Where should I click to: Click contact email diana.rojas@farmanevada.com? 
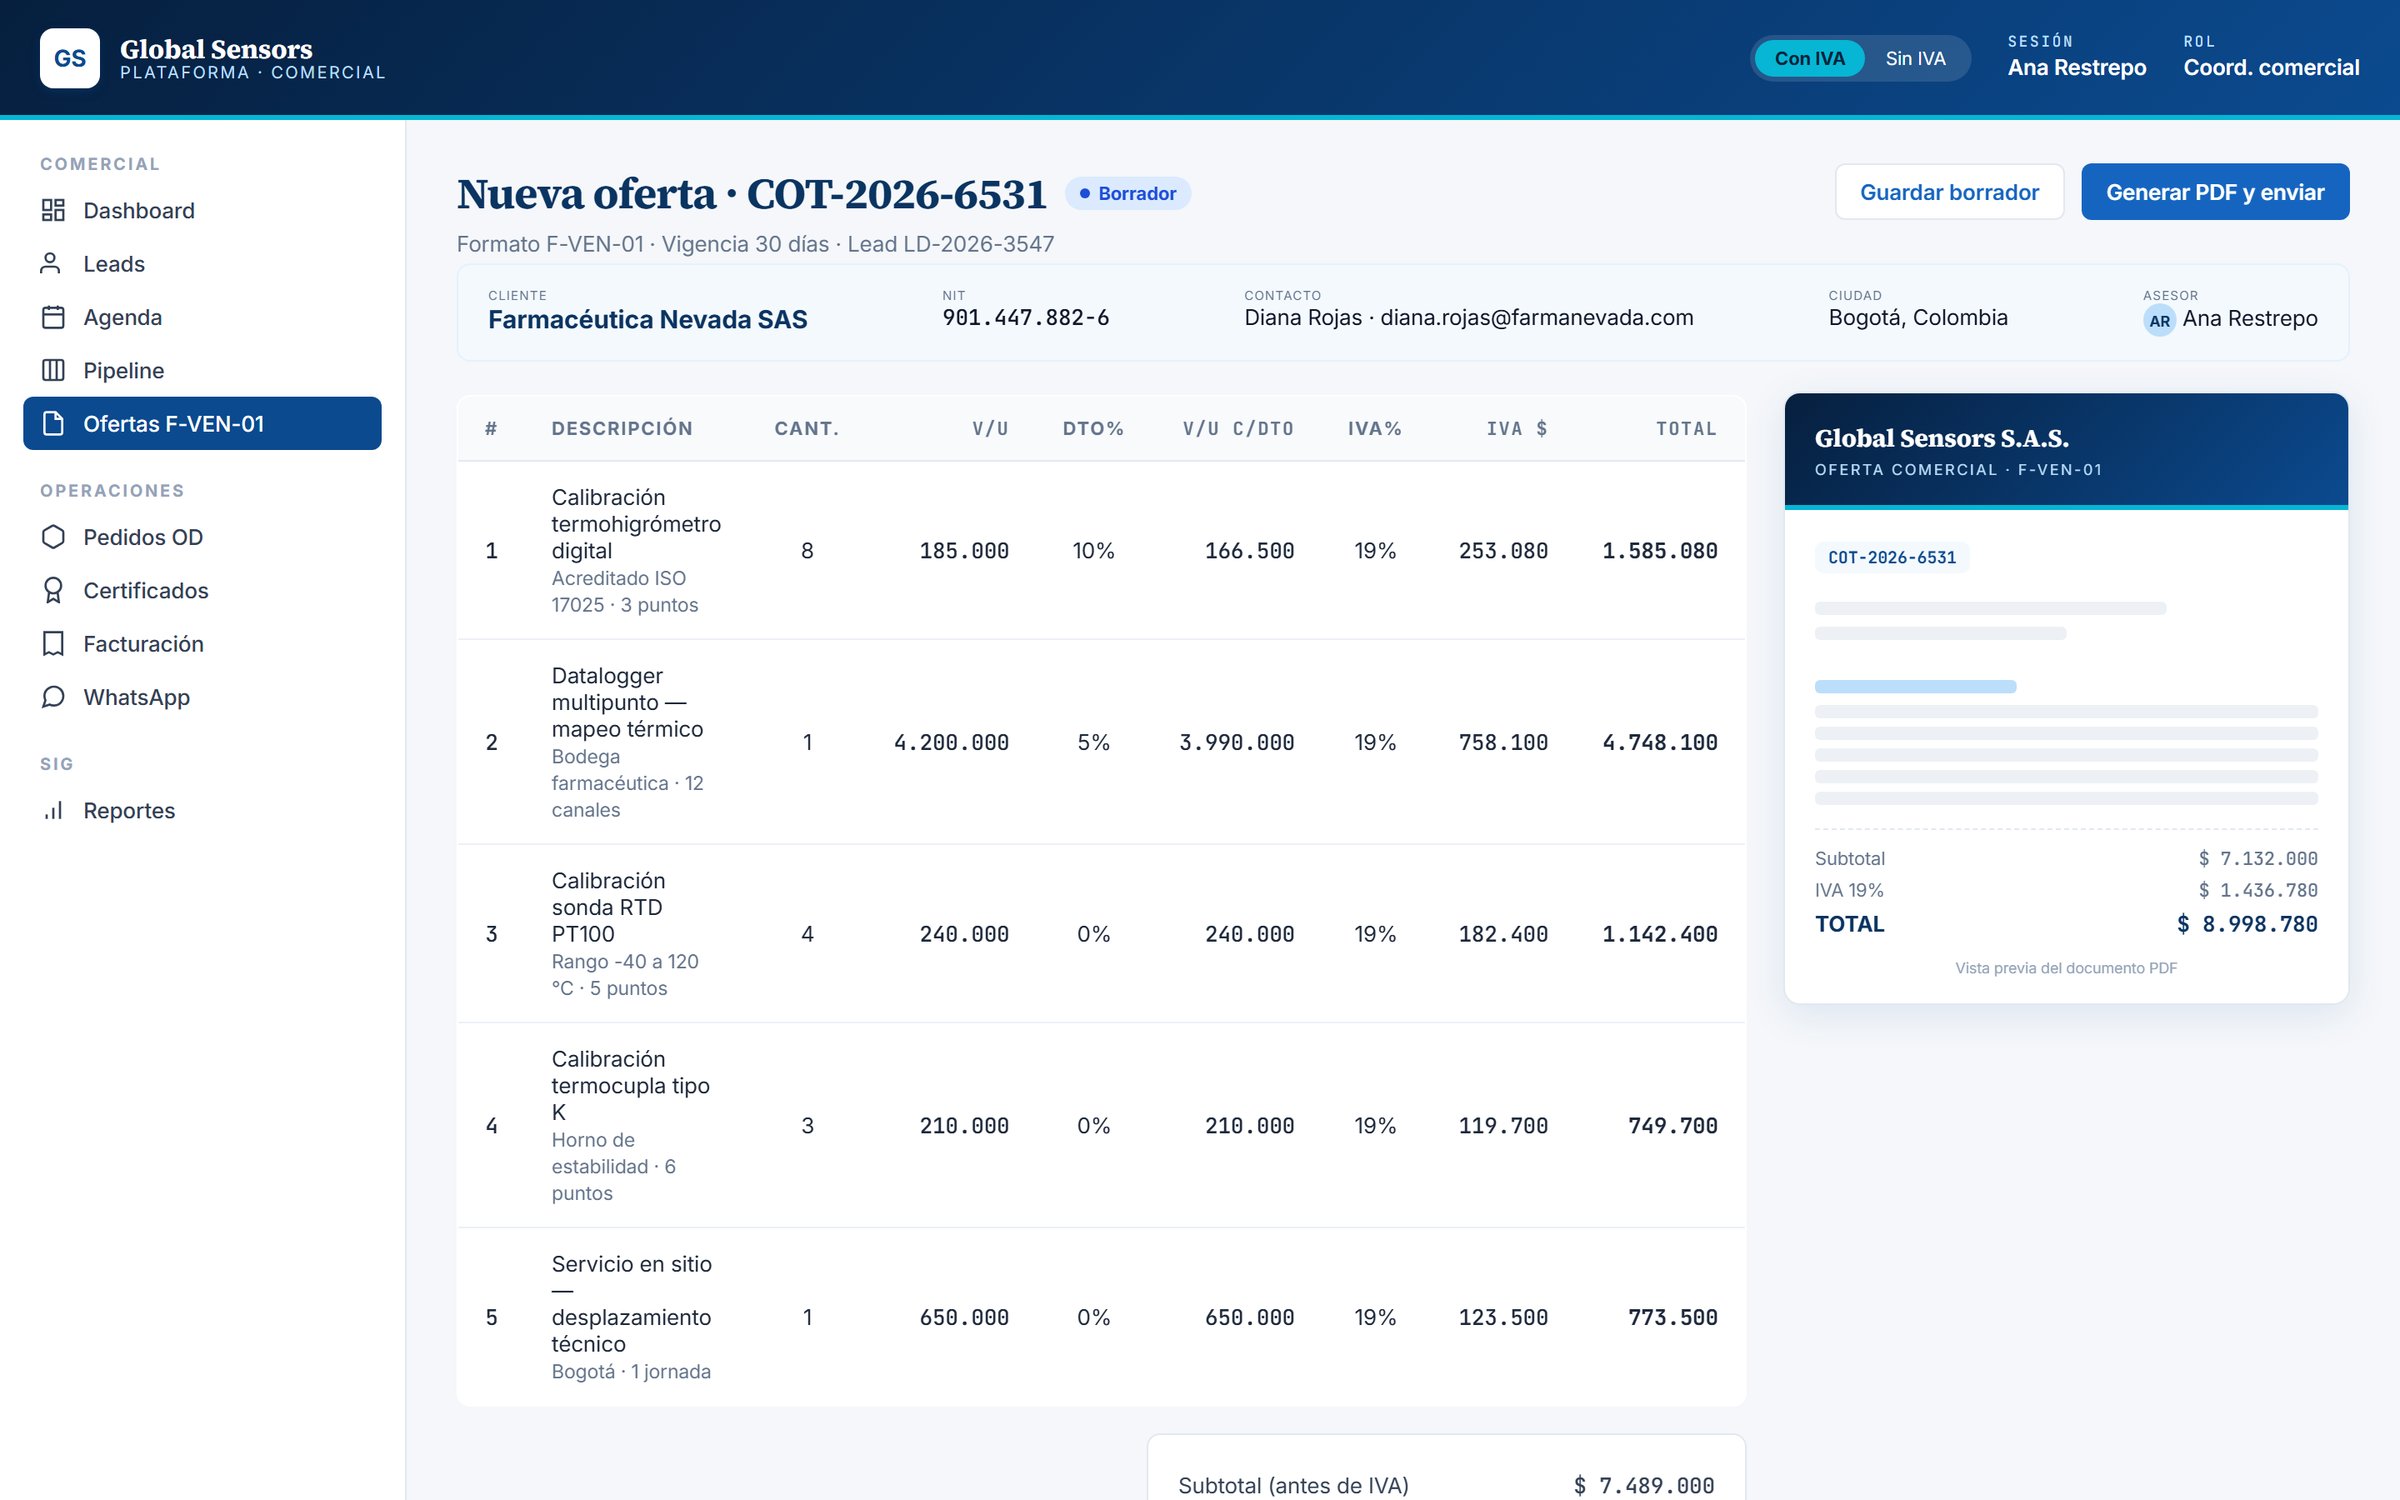point(1536,317)
